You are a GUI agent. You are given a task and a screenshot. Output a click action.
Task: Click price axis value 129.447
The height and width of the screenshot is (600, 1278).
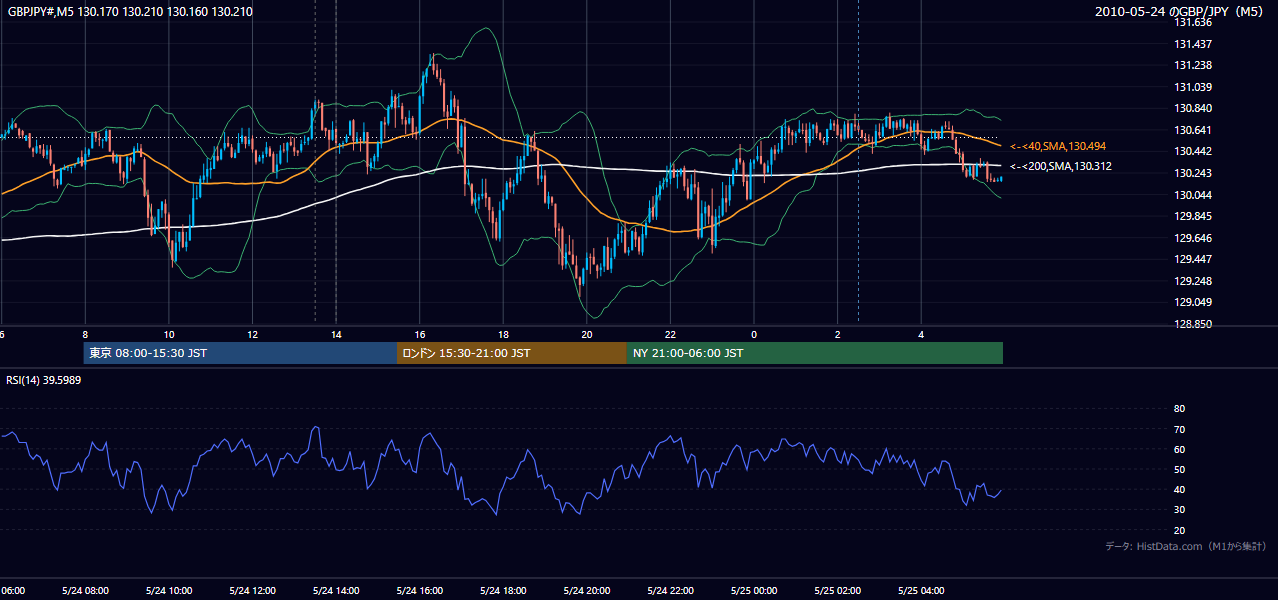(1193, 259)
